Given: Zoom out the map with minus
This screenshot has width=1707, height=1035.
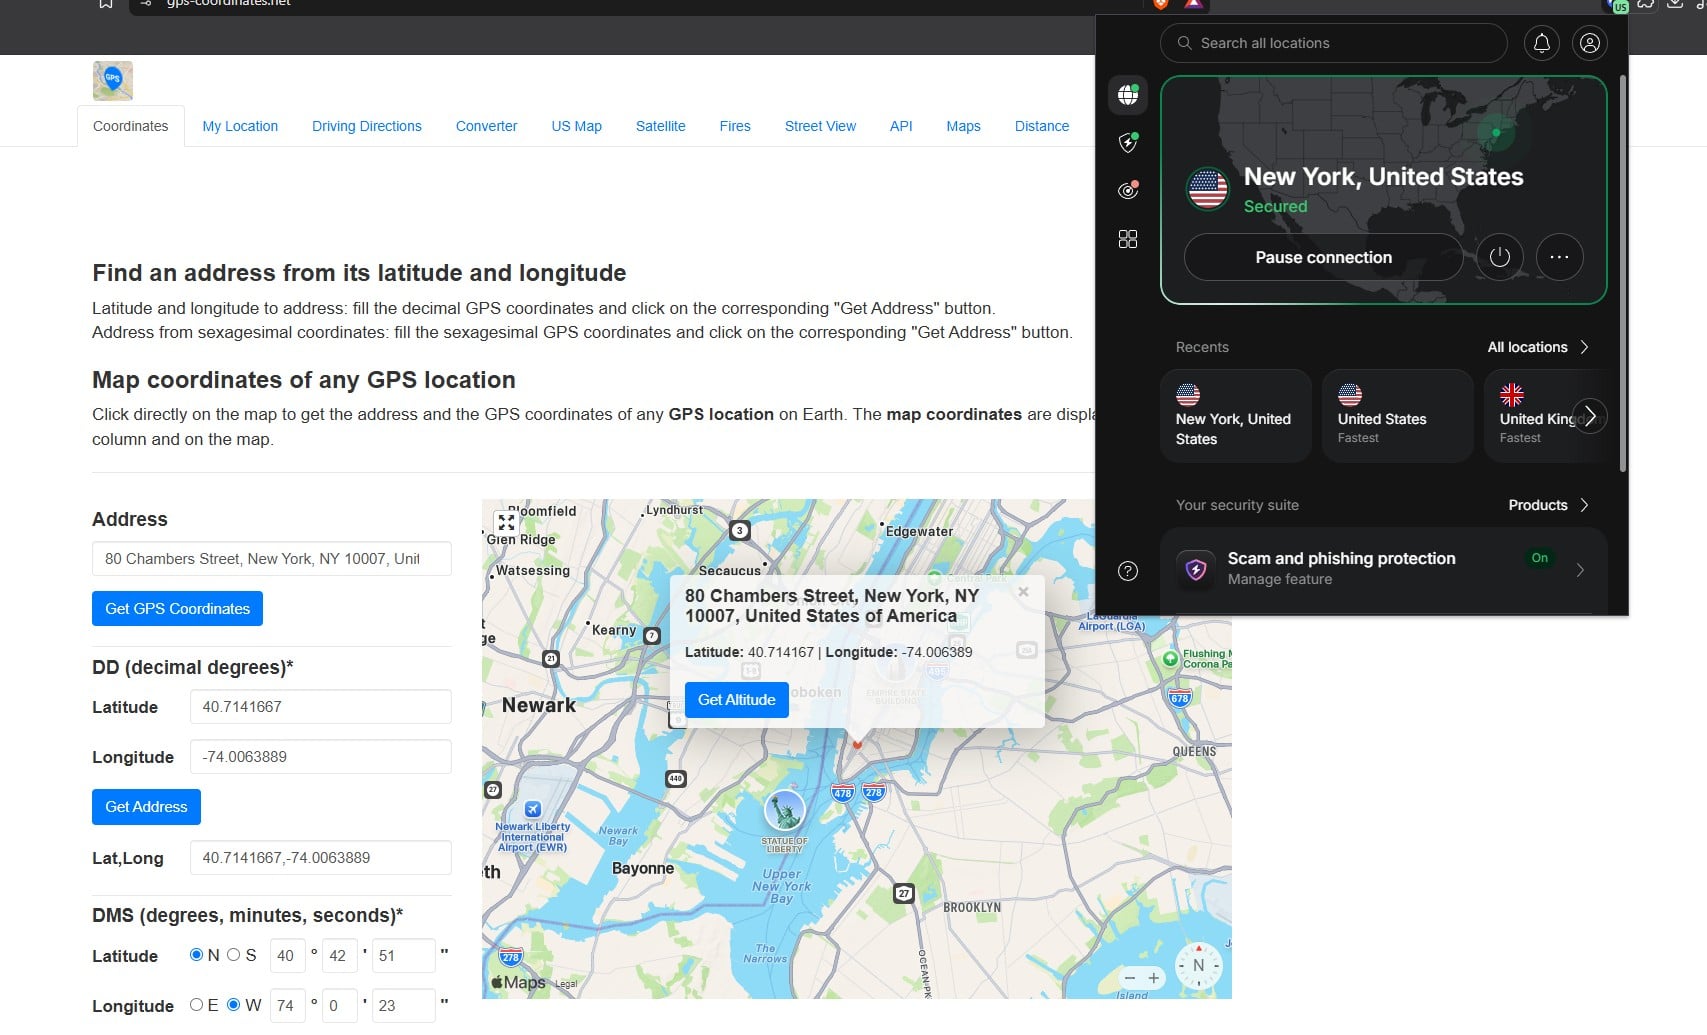Looking at the screenshot, I should point(1130,978).
